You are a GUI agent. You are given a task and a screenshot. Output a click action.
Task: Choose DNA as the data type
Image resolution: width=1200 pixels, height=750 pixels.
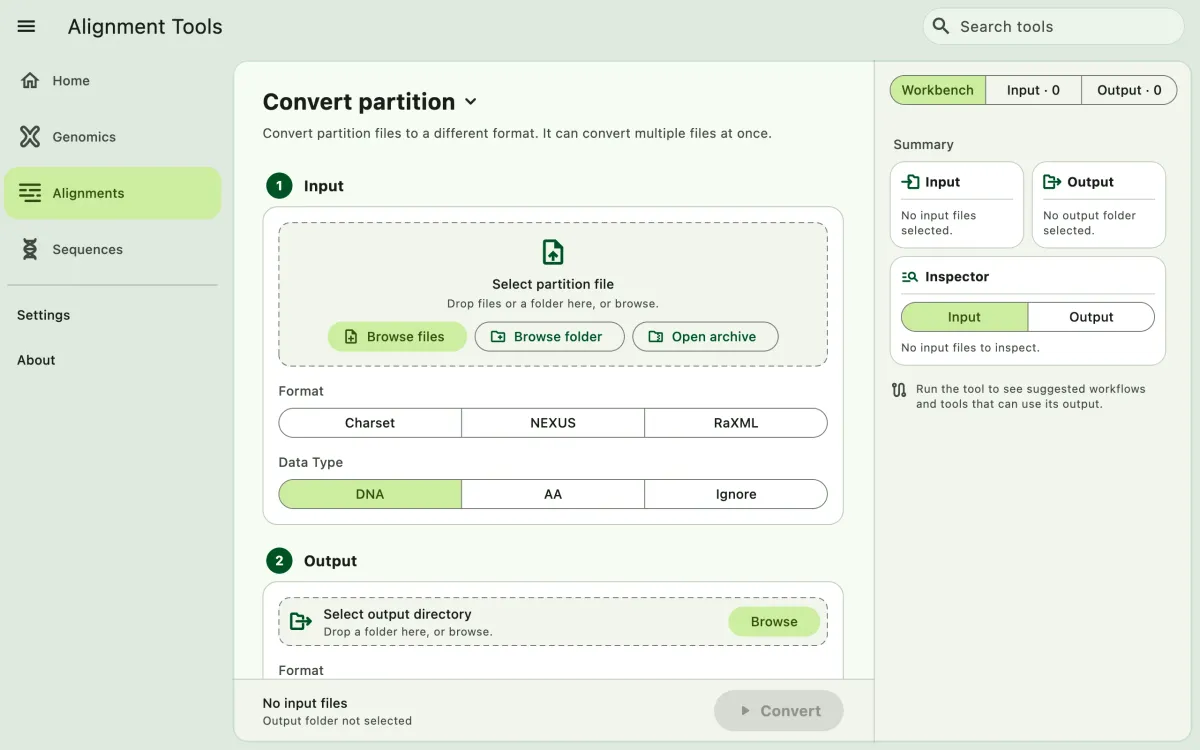[370, 494]
